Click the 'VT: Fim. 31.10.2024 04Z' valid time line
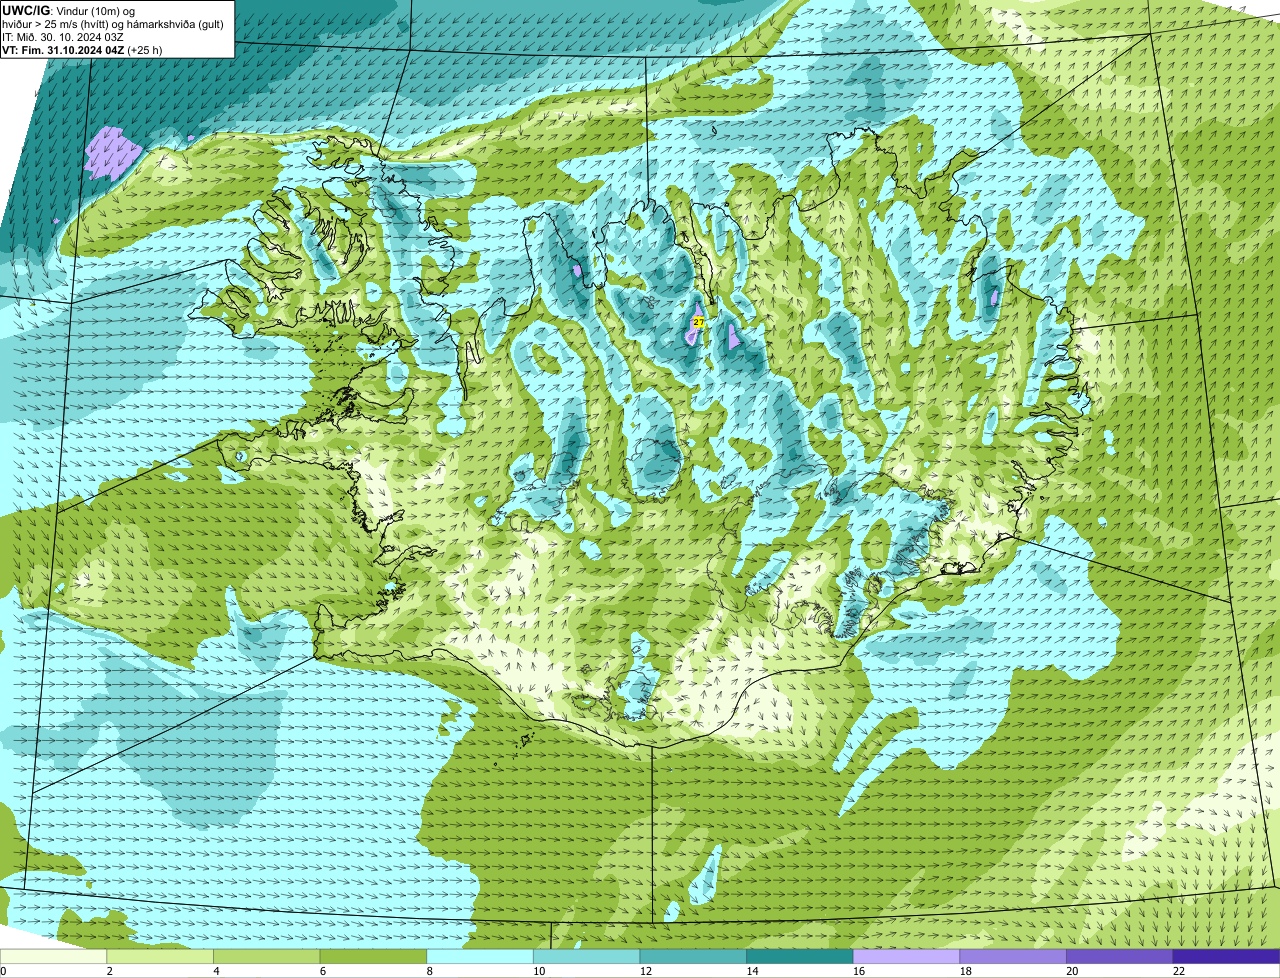This screenshot has height=978, width=1280. 82,50
